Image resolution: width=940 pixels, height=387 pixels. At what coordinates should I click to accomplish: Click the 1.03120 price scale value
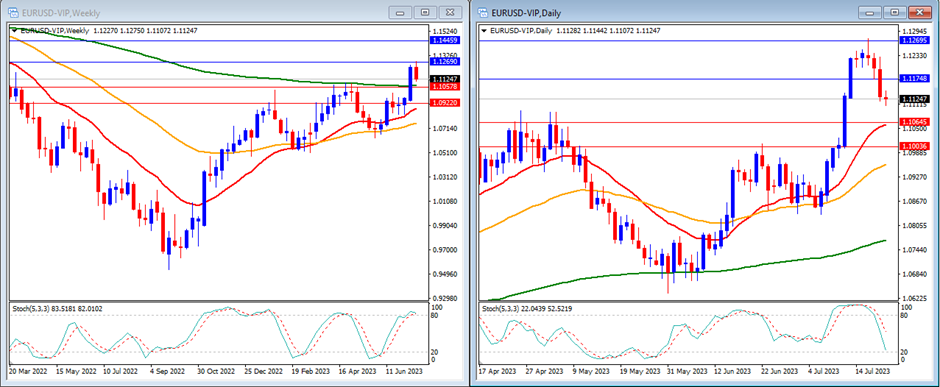(x=444, y=177)
